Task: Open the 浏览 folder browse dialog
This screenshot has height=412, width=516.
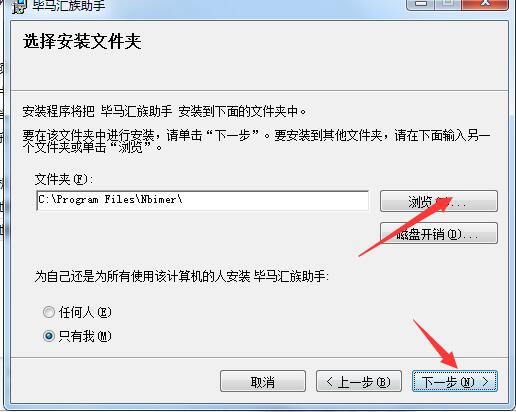Action: point(439,201)
